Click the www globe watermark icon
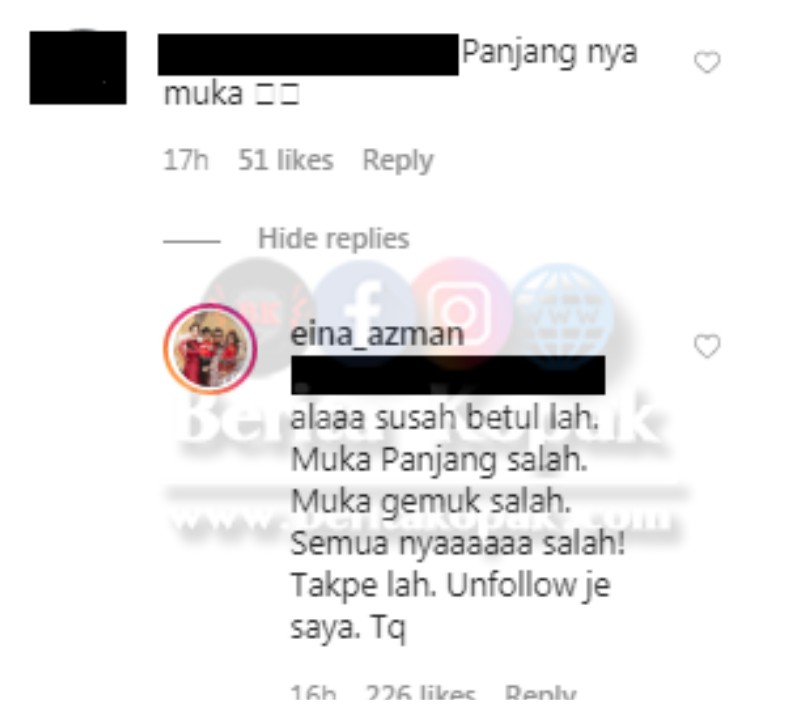This screenshot has width=800, height=714. pyautogui.click(x=561, y=314)
